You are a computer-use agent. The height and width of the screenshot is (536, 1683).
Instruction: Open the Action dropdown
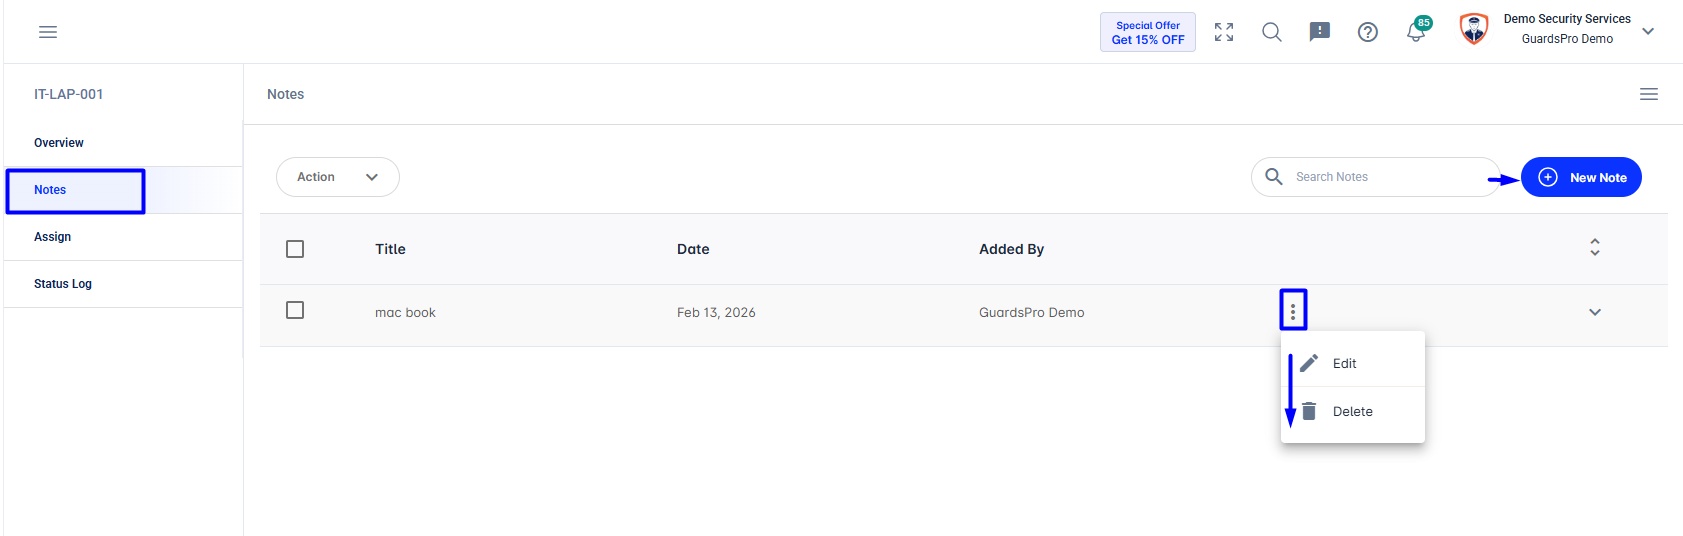point(338,177)
